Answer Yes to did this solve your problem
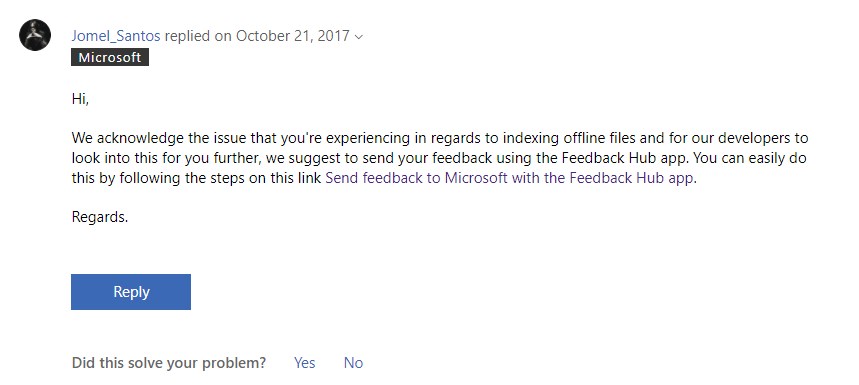Image resolution: width=859 pixels, height=385 pixels. point(305,363)
